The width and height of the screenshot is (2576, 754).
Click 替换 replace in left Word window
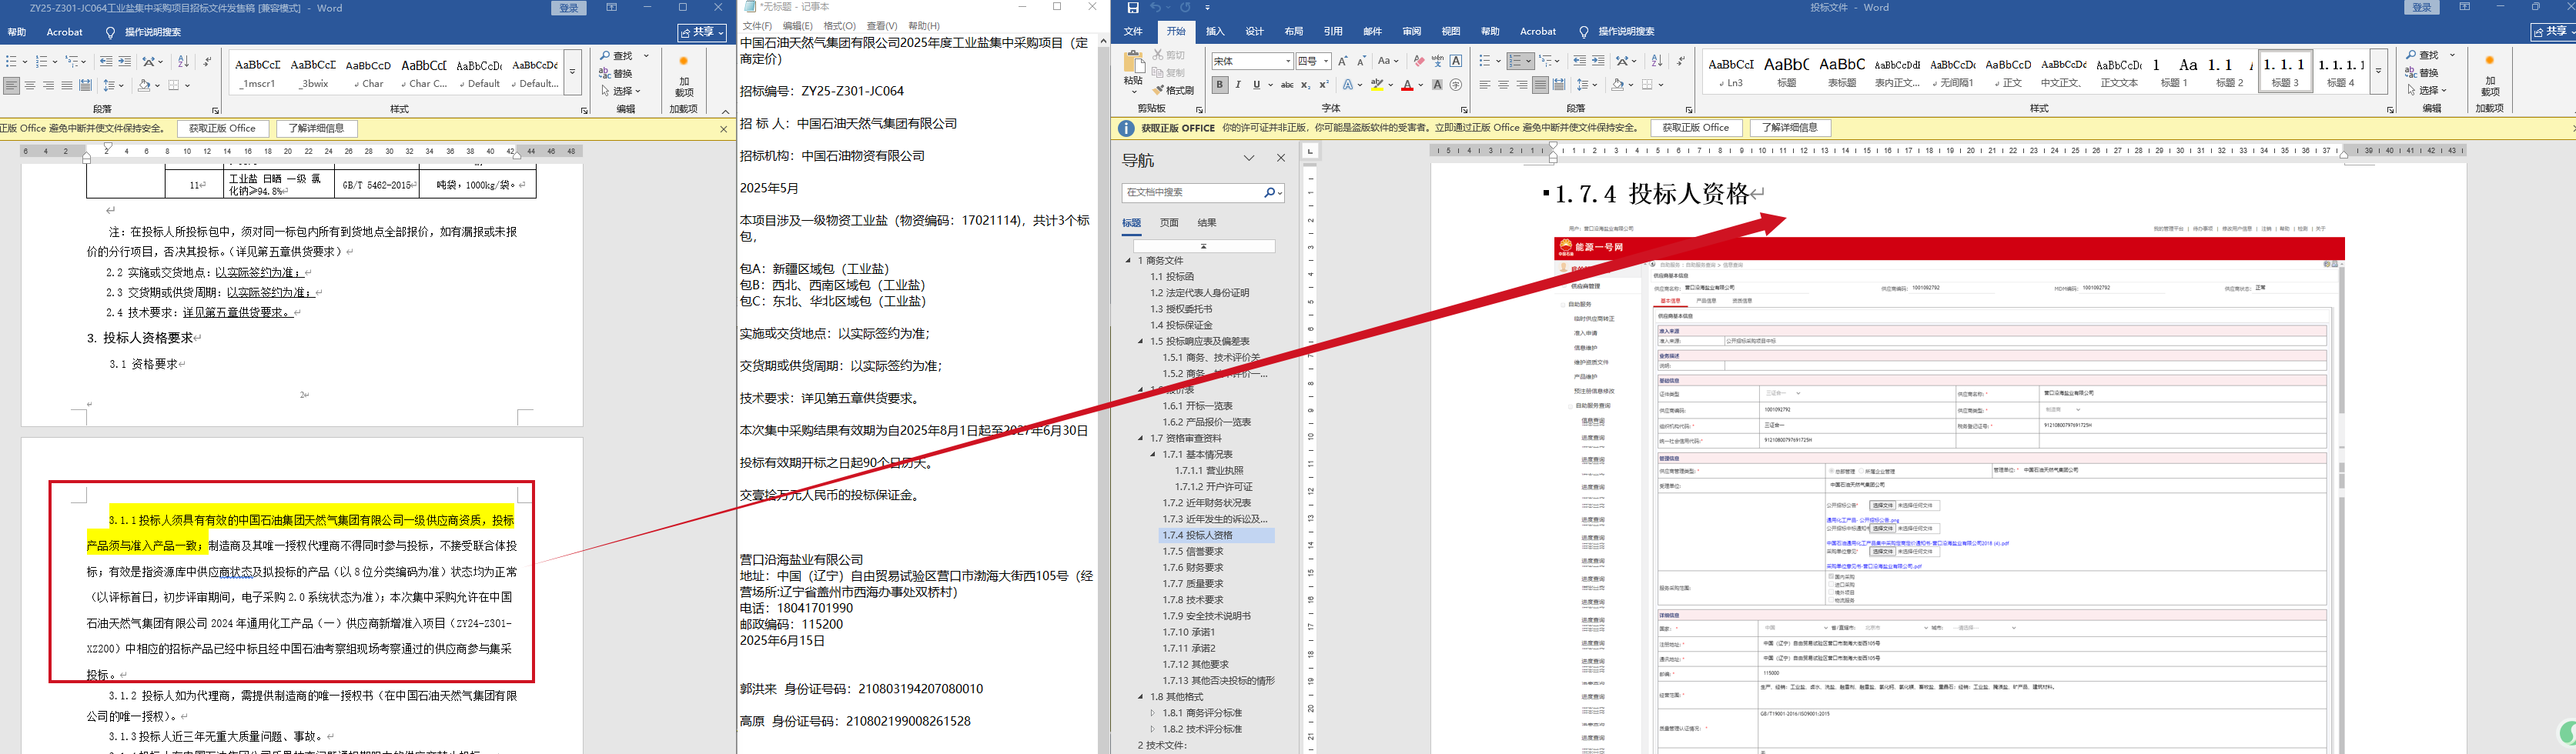616,73
